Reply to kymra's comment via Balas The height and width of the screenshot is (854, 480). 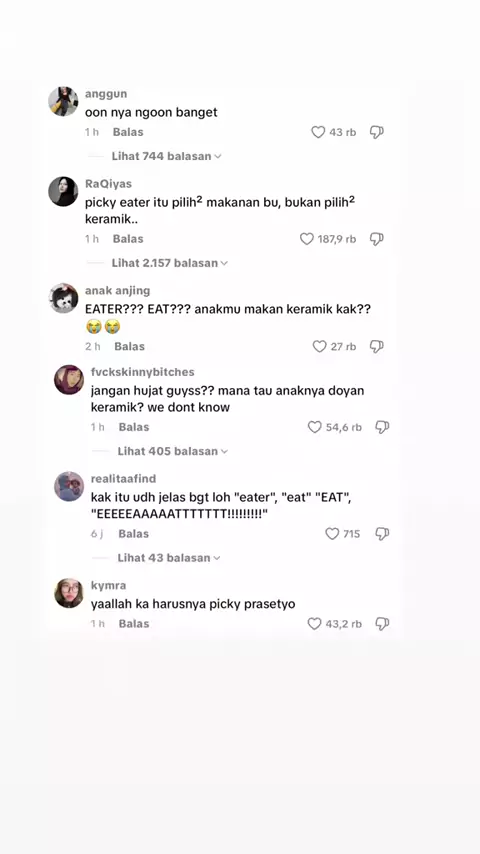point(134,624)
